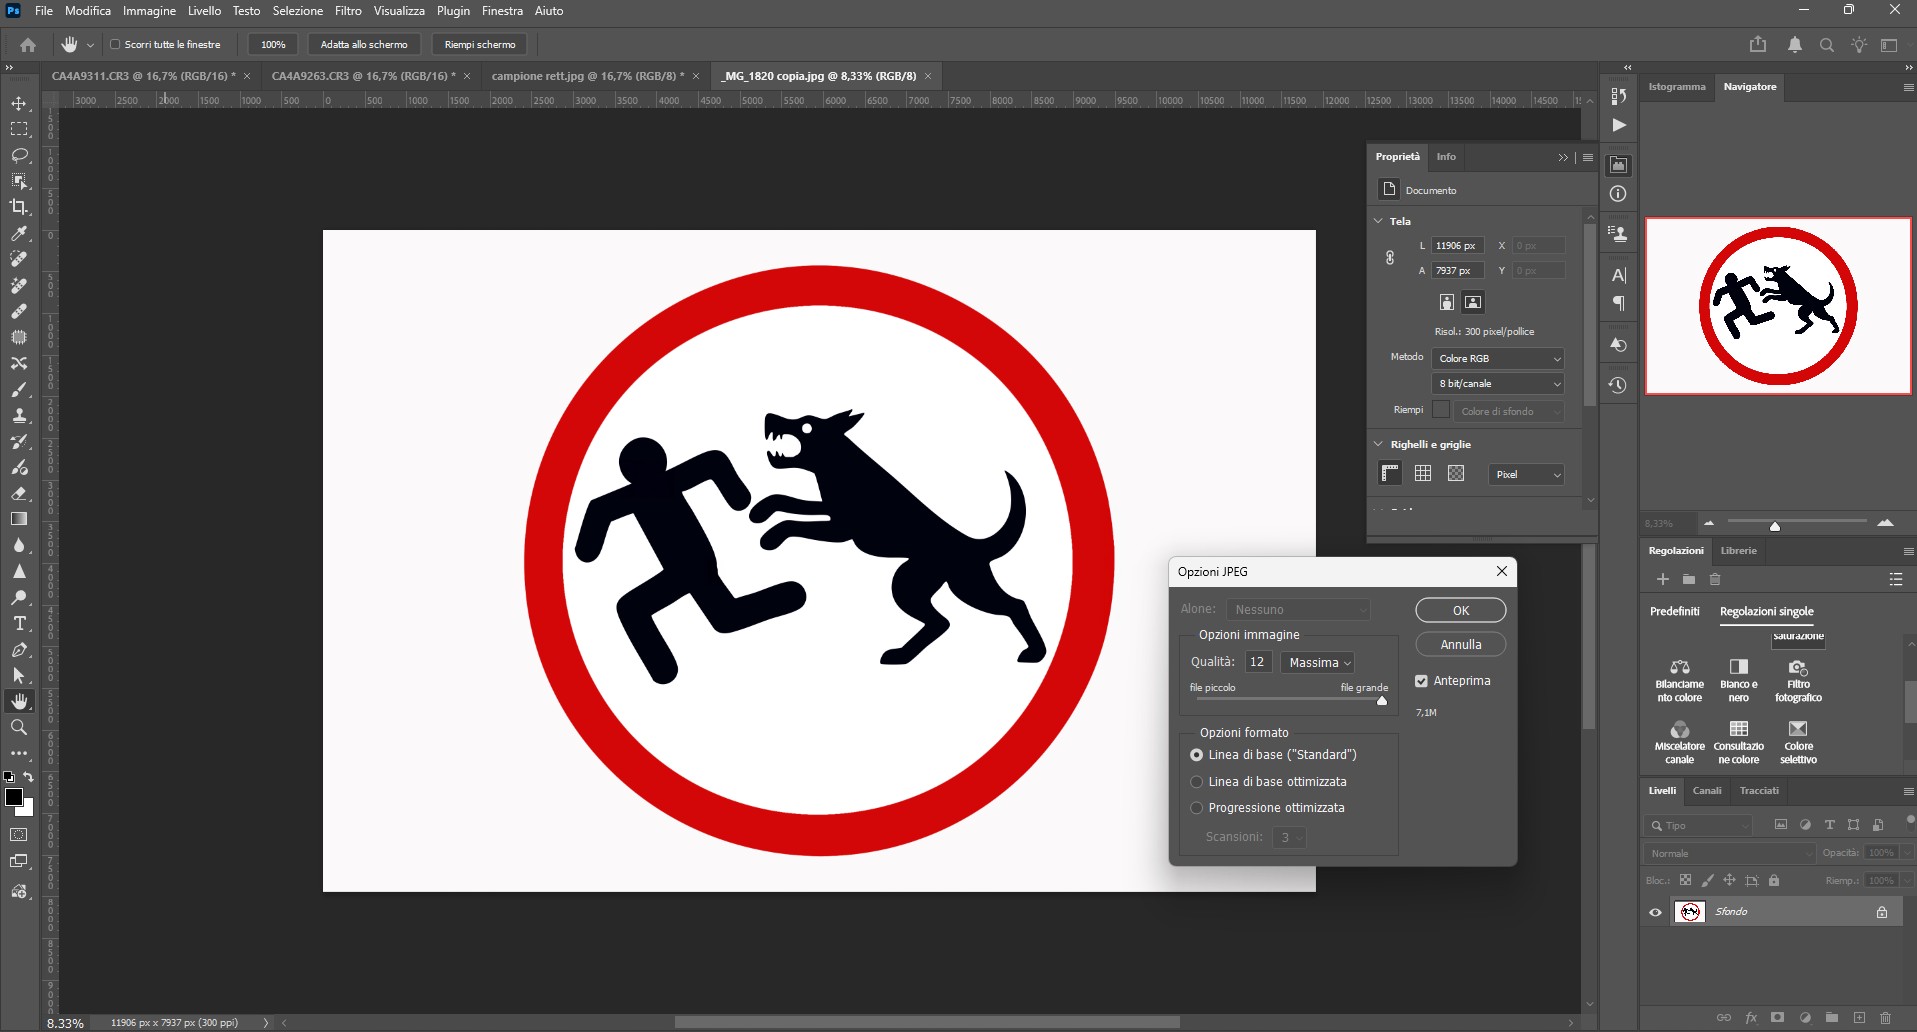Select the Type tool
The image size is (1917, 1032).
pyautogui.click(x=19, y=623)
